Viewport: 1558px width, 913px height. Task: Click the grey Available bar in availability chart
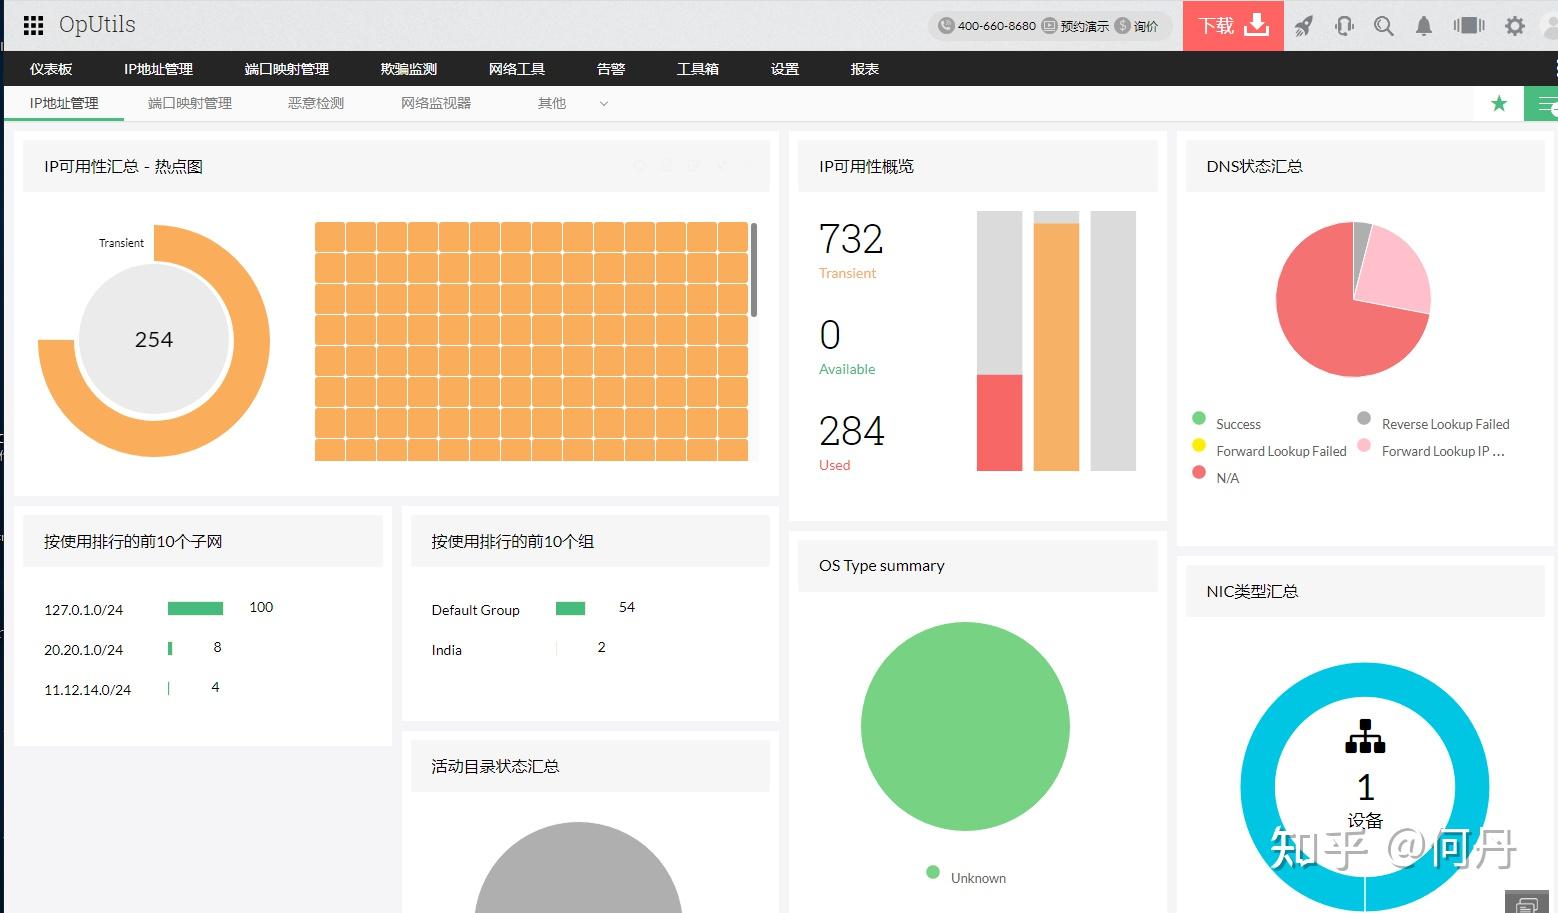[1113, 340]
